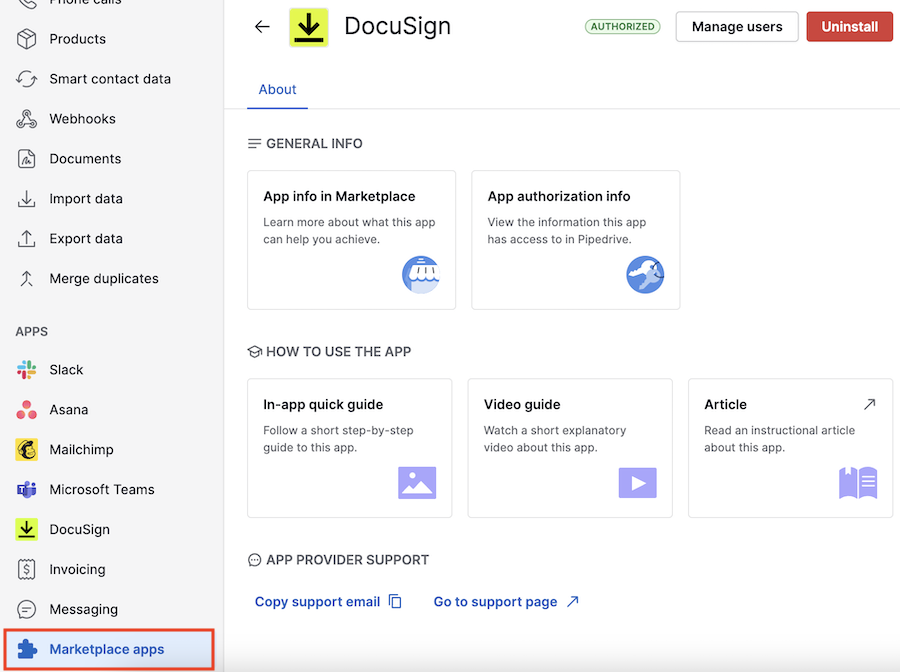This screenshot has width=900, height=672.
Task: Open the App authorization info card
Action: pyautogui.click(x=575, y=239)
